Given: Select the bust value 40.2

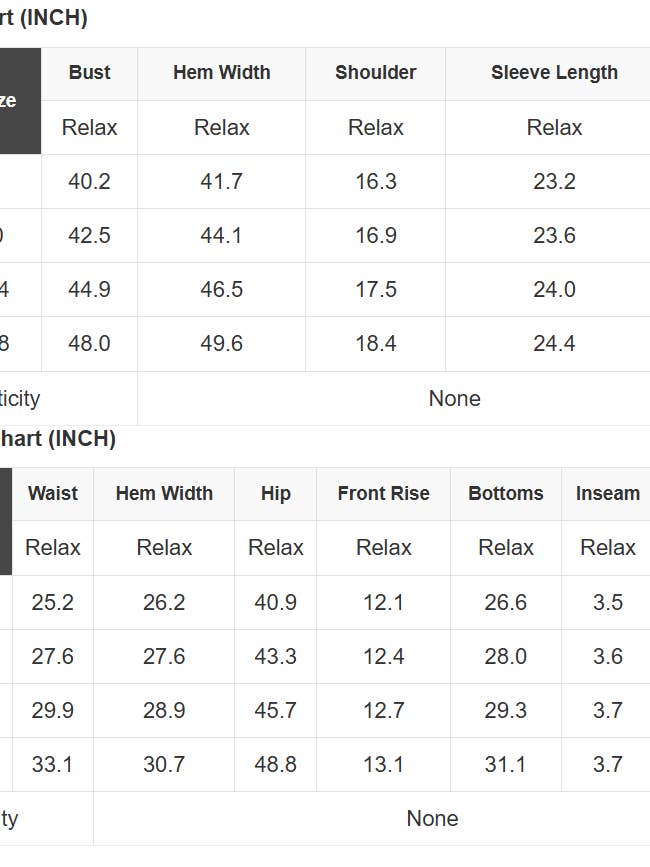Looking at the screenshot, I should pyautogui.click(x=89, y=182).
